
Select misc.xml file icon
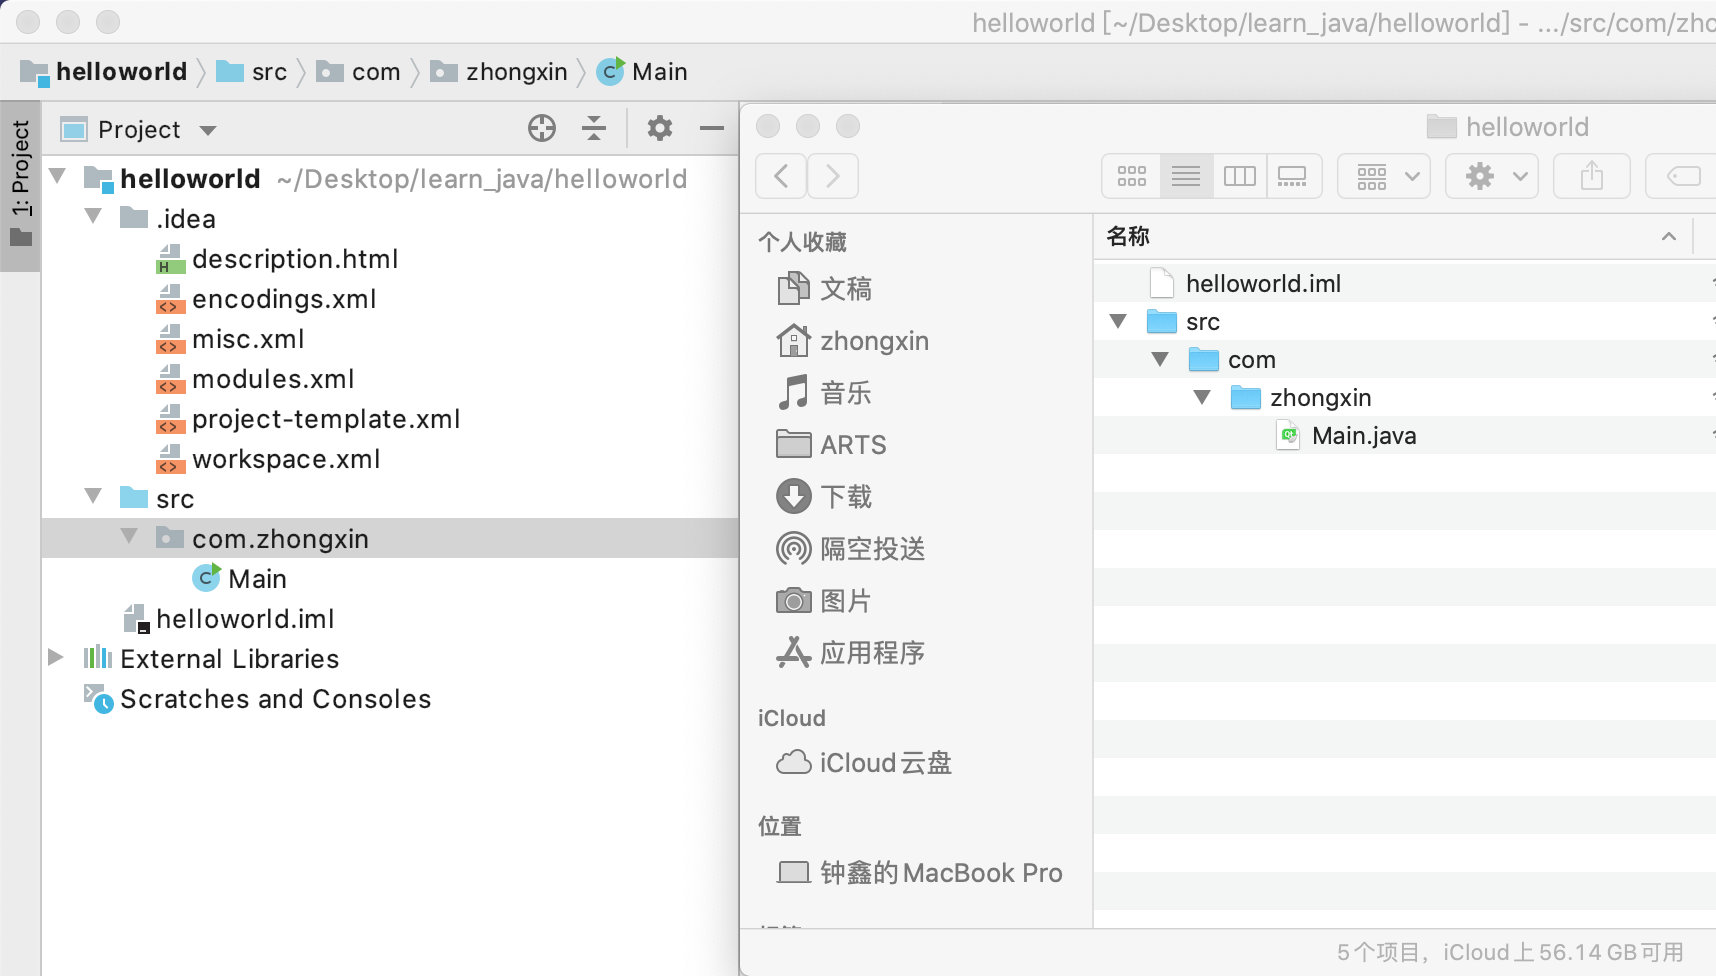tap(171, 339)
